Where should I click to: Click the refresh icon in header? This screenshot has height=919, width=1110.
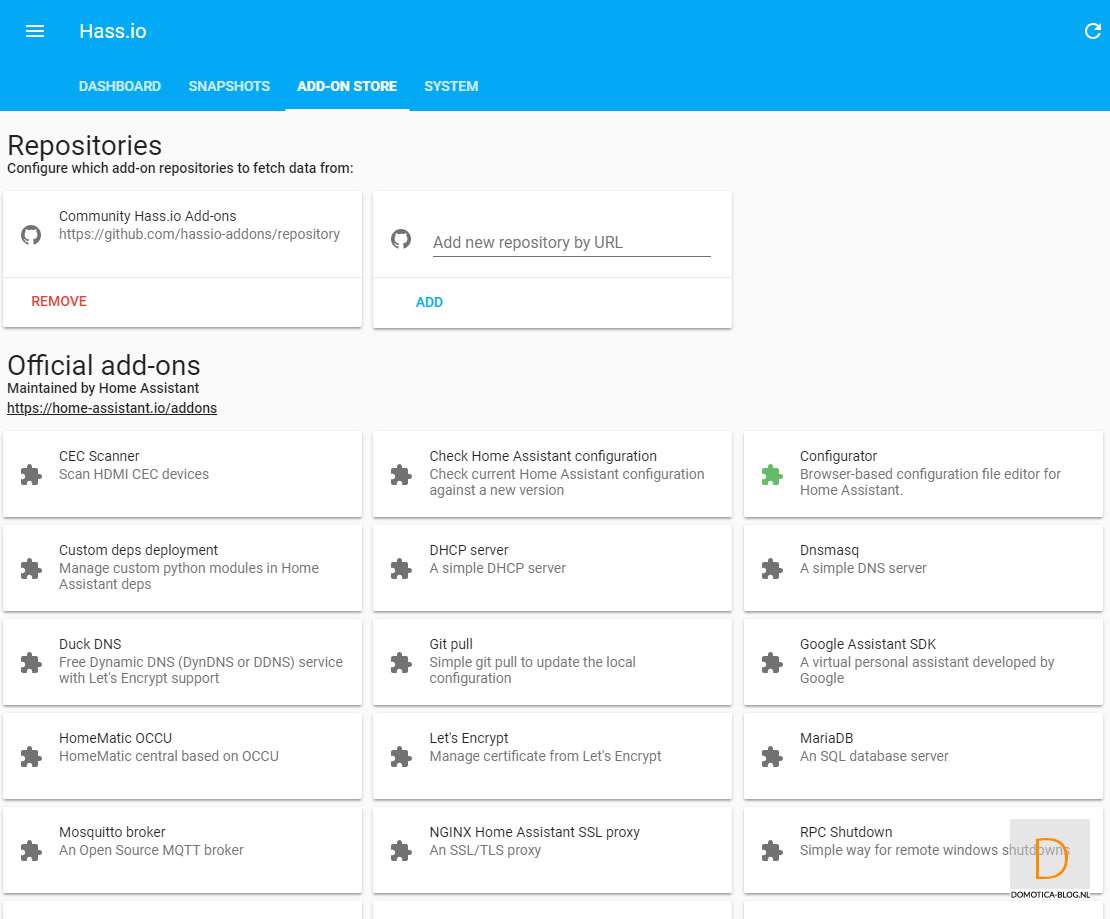tap(1092, 31)
